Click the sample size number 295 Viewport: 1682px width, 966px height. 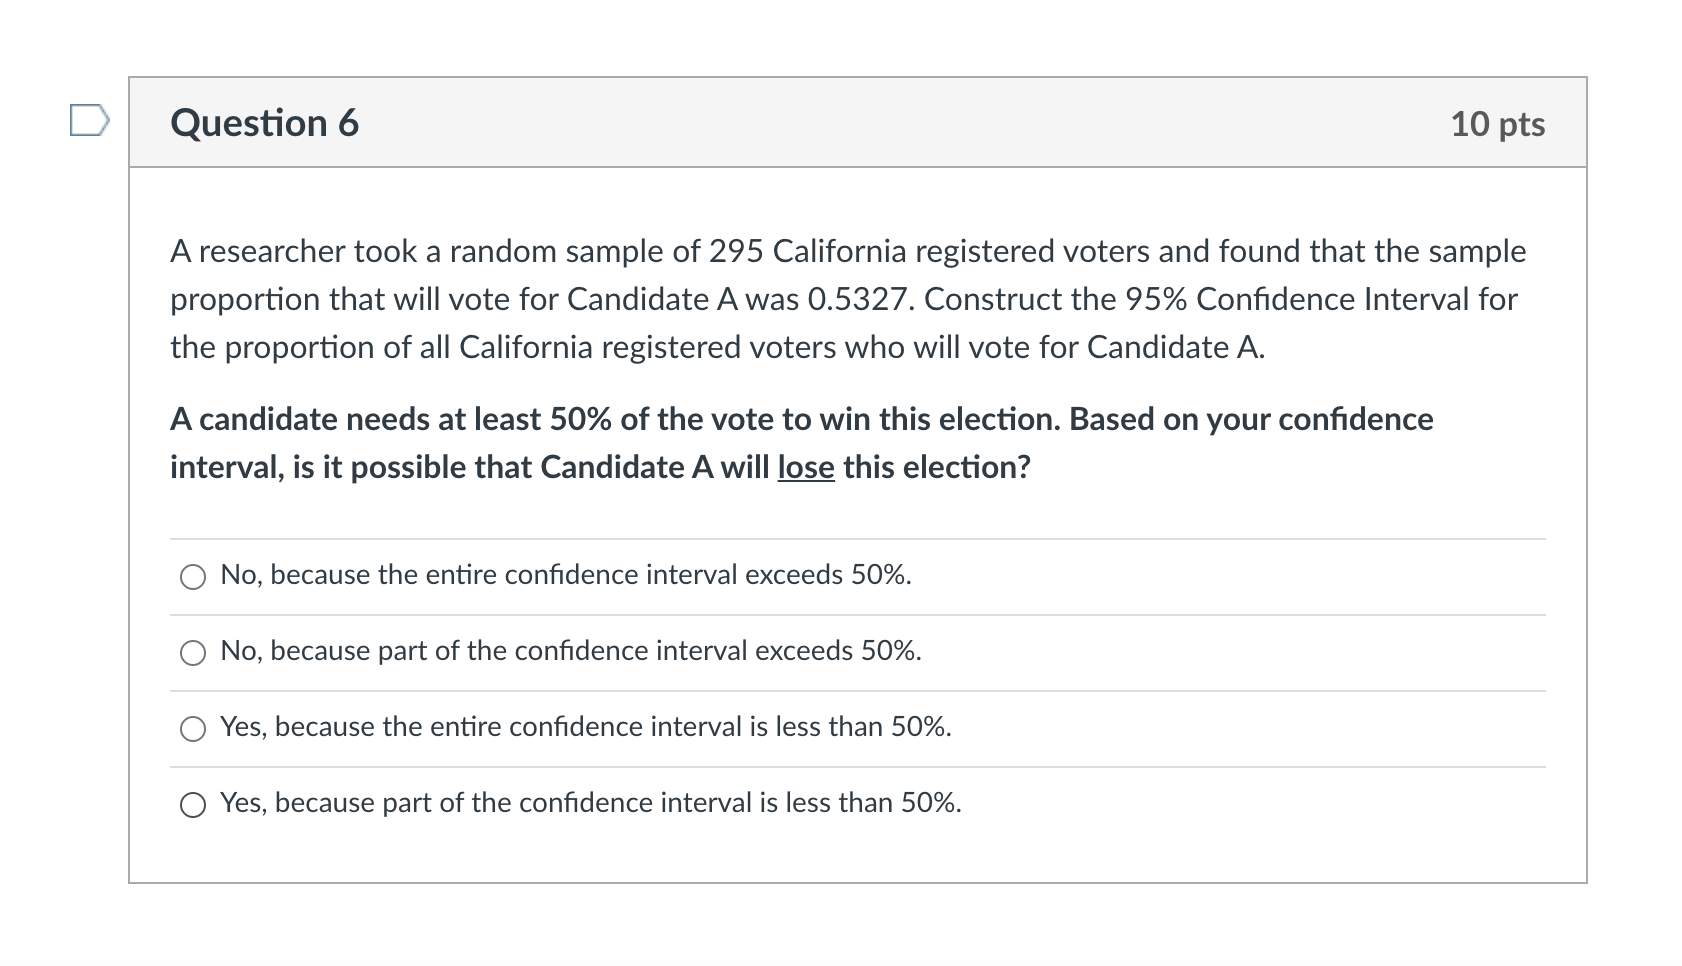[x=736, y=251]
